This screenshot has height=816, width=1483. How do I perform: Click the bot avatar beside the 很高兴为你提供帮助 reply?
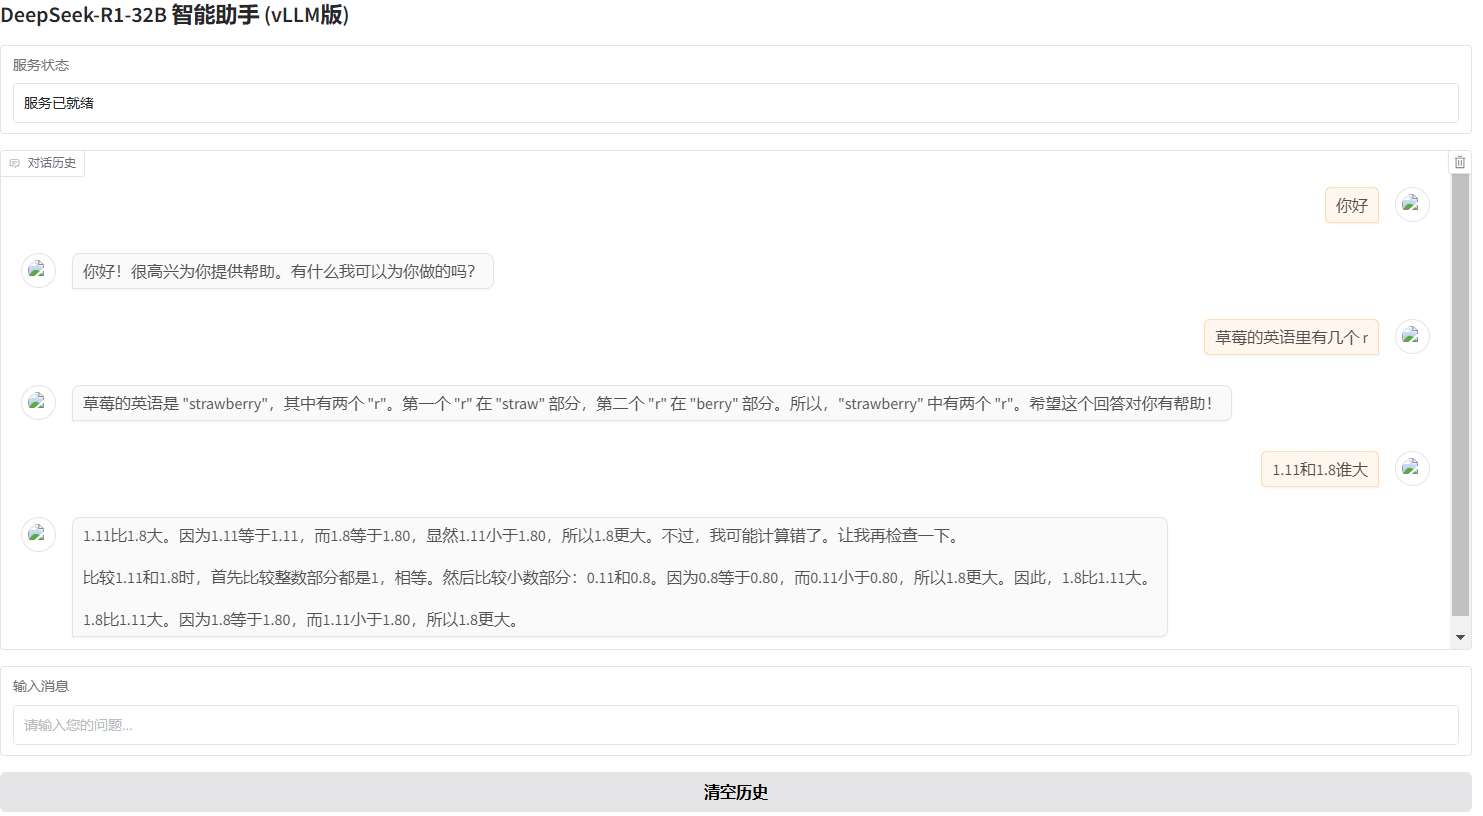coord(38,270)
